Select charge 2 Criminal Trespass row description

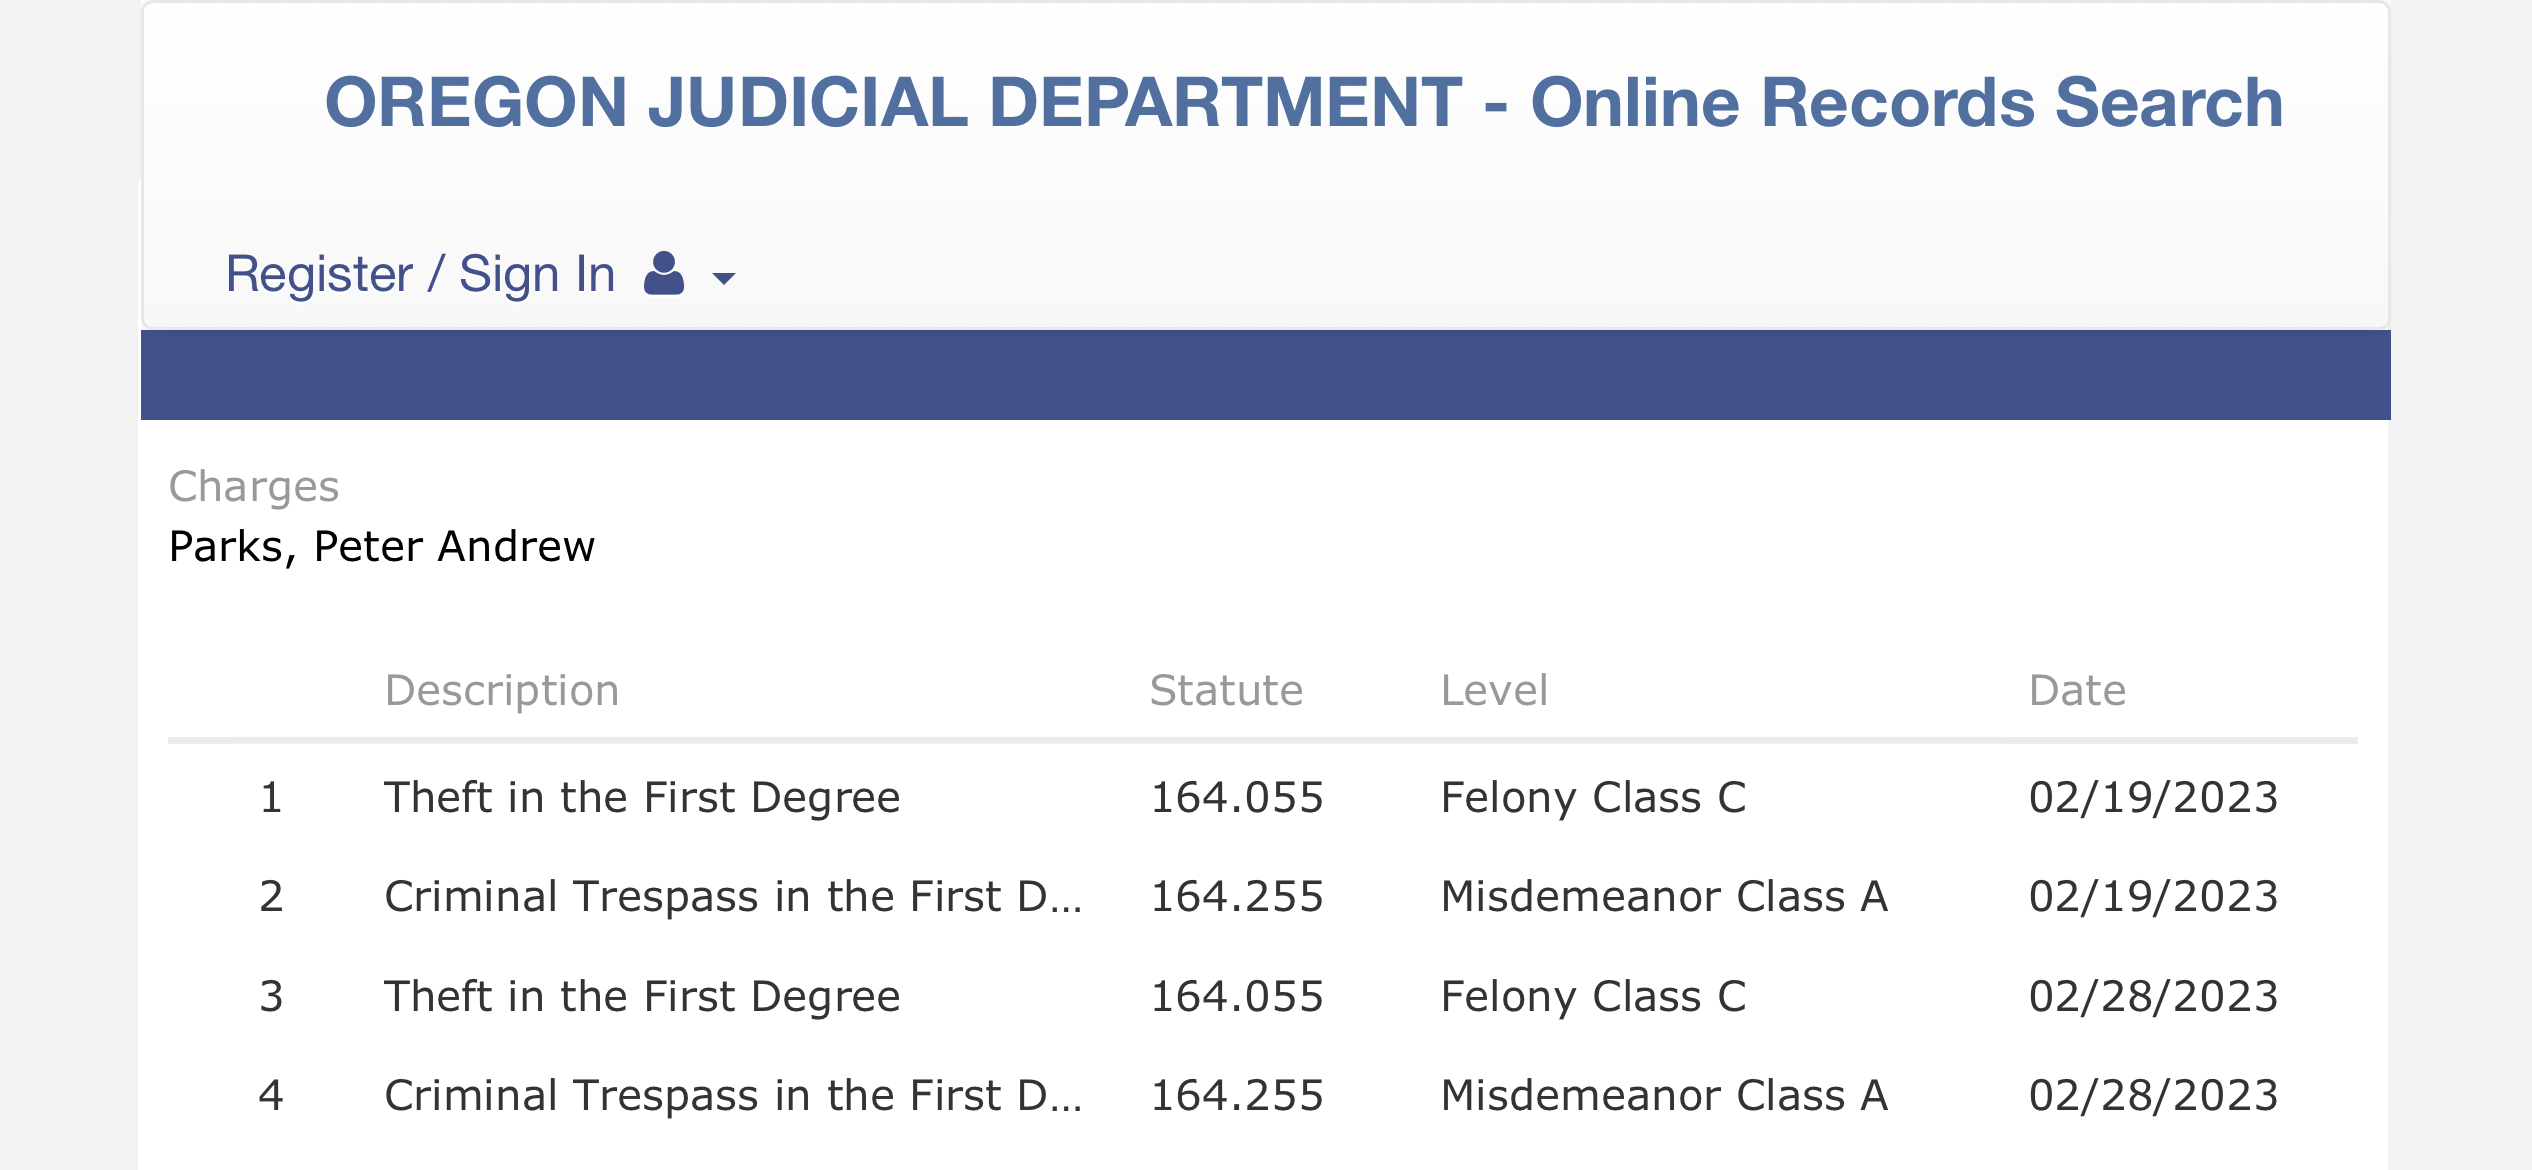click(x=733, y=896)
